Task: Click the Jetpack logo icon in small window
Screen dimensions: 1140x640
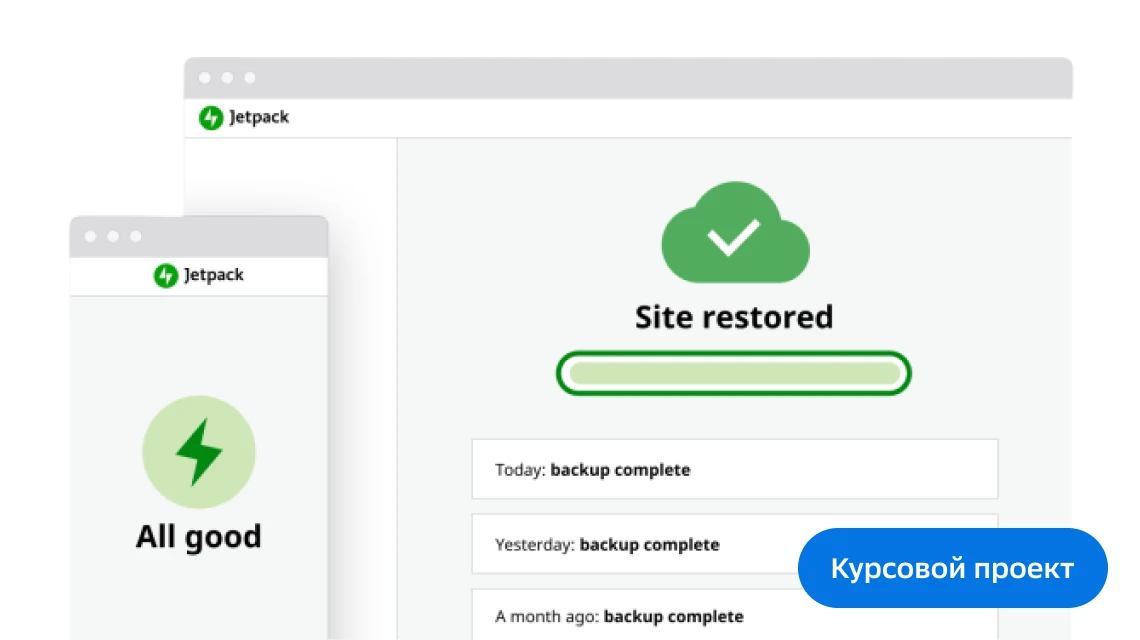Action: pos(166,276)
